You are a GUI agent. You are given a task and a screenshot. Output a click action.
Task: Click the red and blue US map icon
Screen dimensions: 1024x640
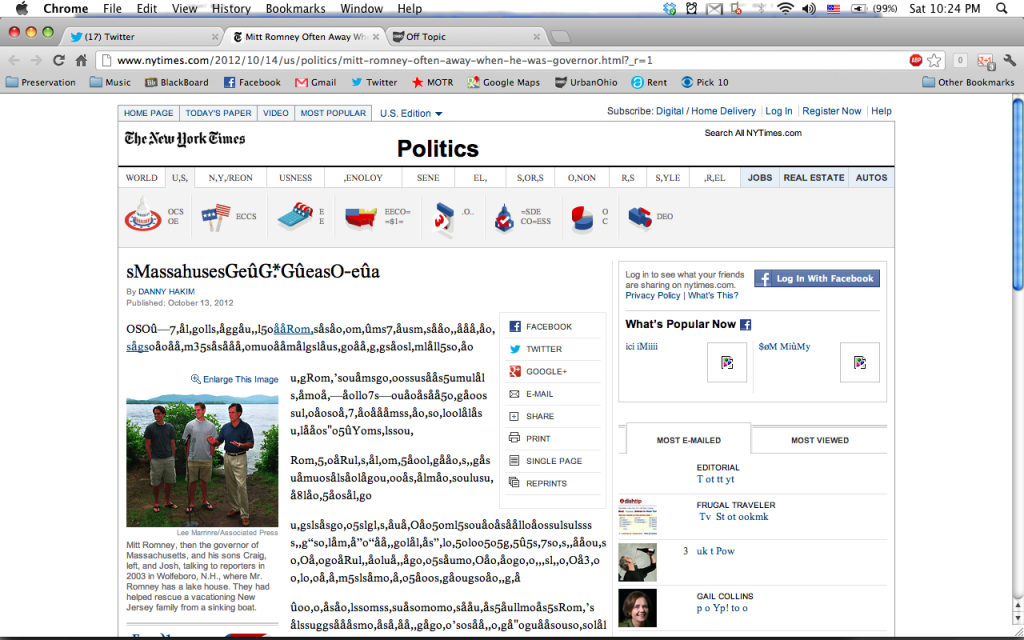360,217
